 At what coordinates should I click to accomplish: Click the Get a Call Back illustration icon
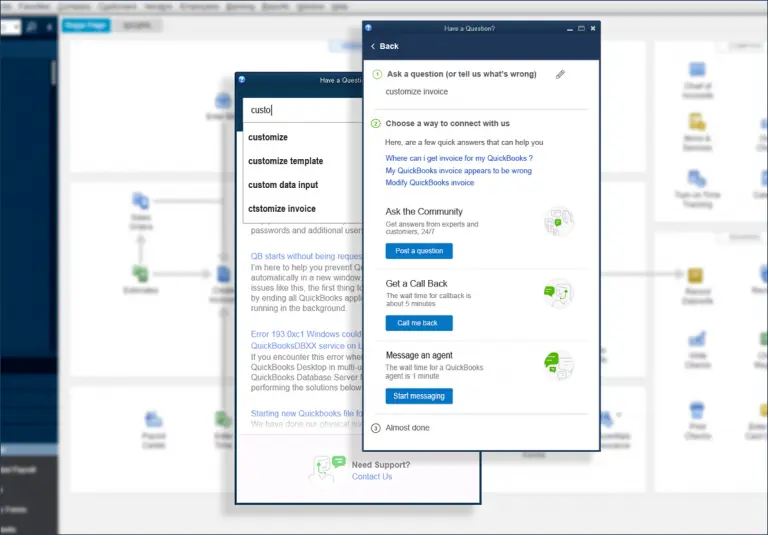point(559,293)
